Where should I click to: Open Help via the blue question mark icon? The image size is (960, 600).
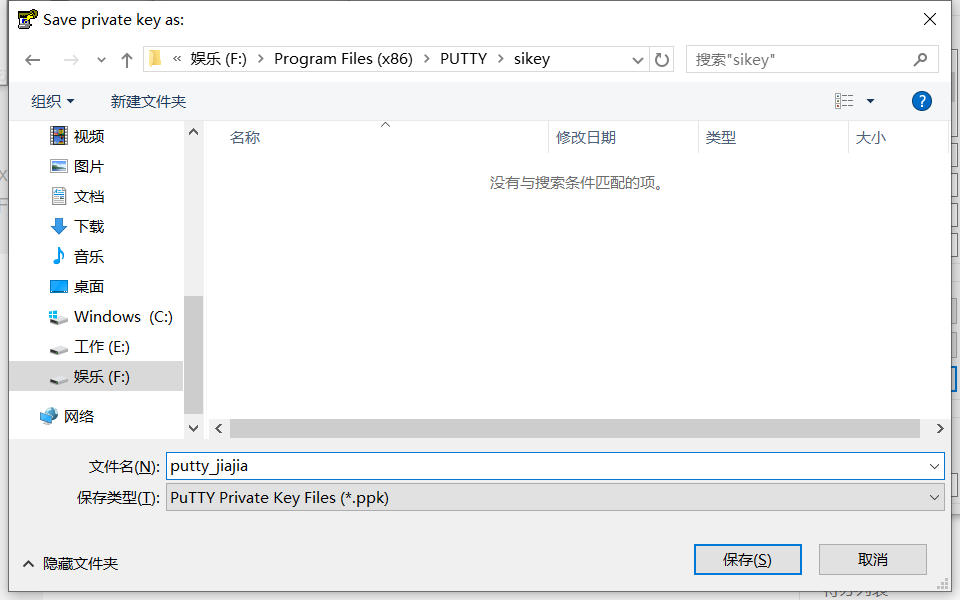click(x=921, y=100)
